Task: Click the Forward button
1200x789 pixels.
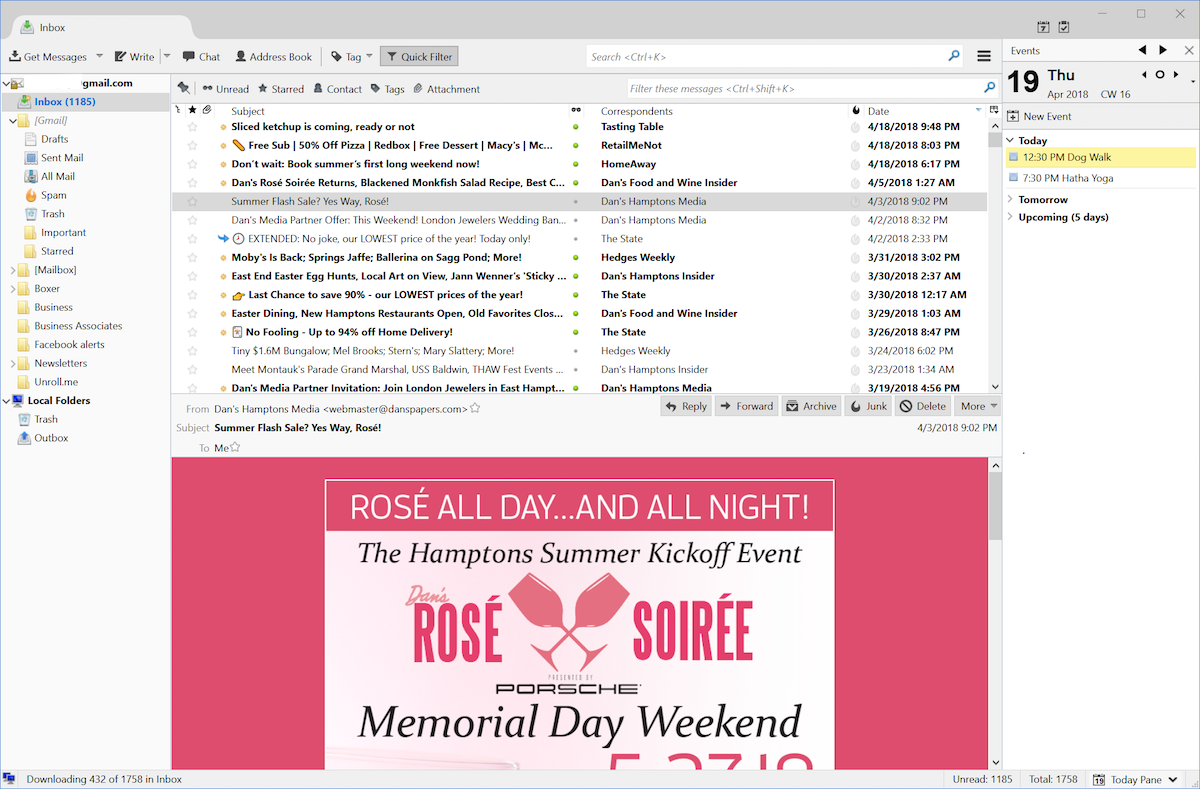Action: 746,406
